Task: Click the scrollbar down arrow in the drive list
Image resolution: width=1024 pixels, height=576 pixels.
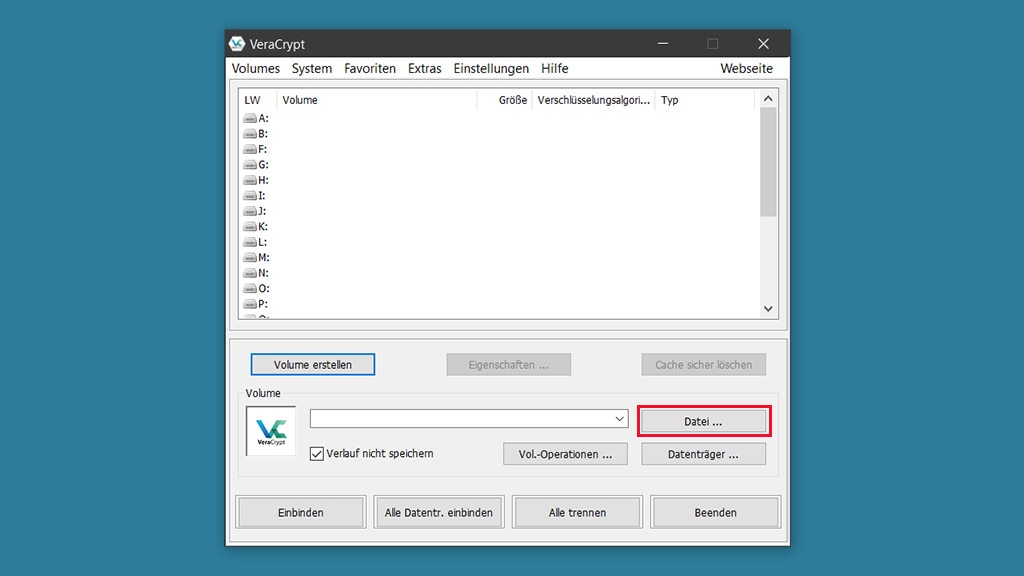Action: 768,308
